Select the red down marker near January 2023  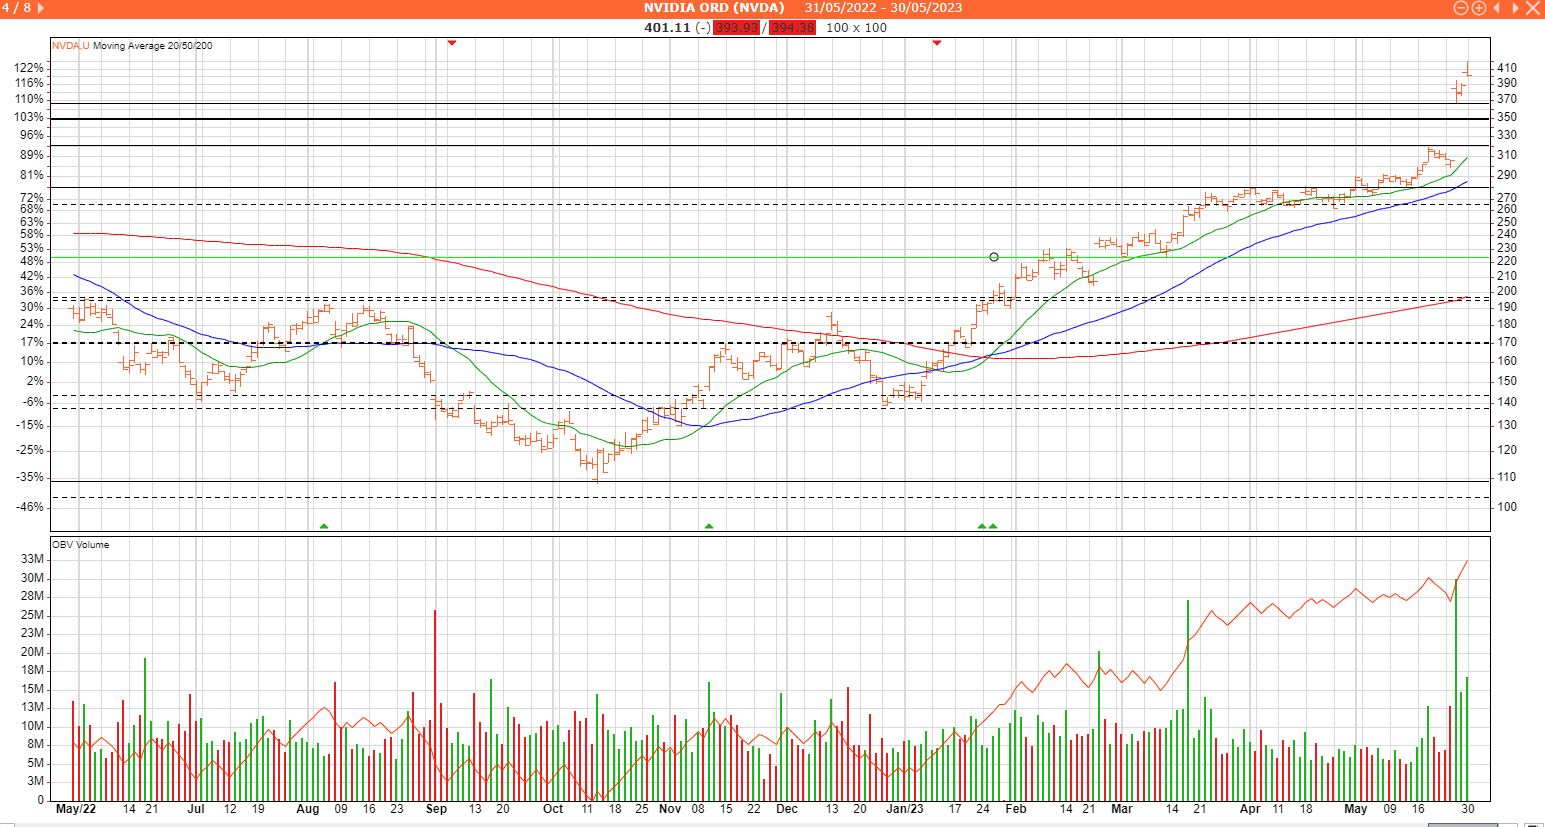tap(937, 43)
